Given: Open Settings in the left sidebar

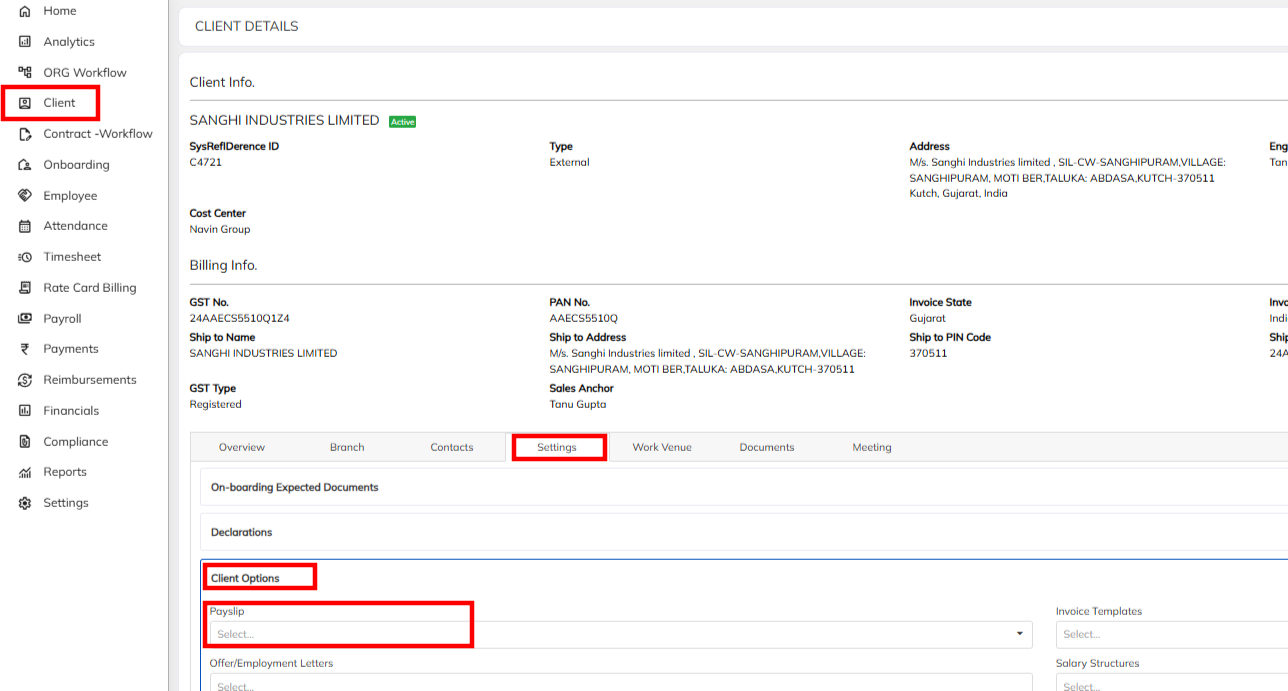Looking at the screenshot, I should click(66, 503).
